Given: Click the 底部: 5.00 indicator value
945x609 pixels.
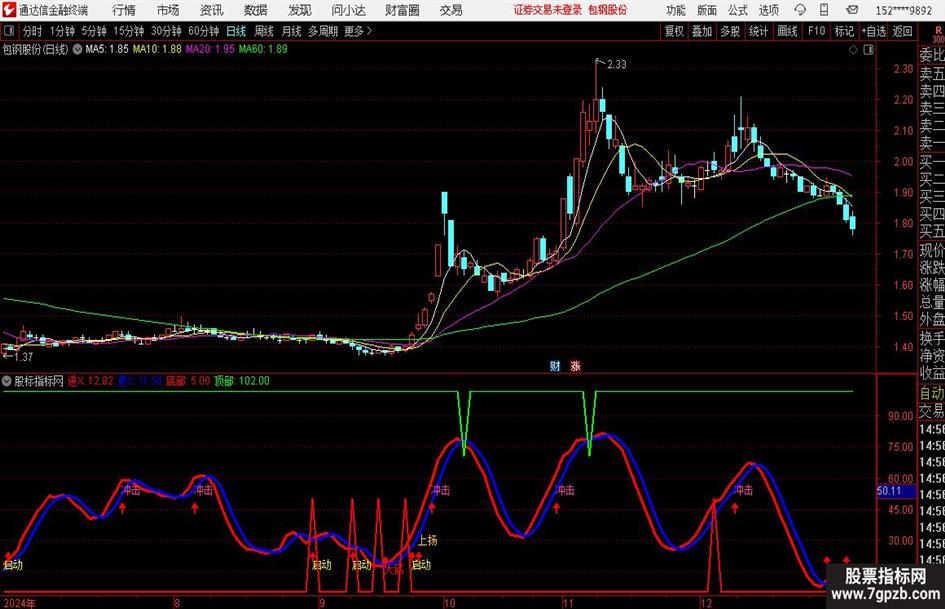Looking at the screenshot, I should (188, 381).
